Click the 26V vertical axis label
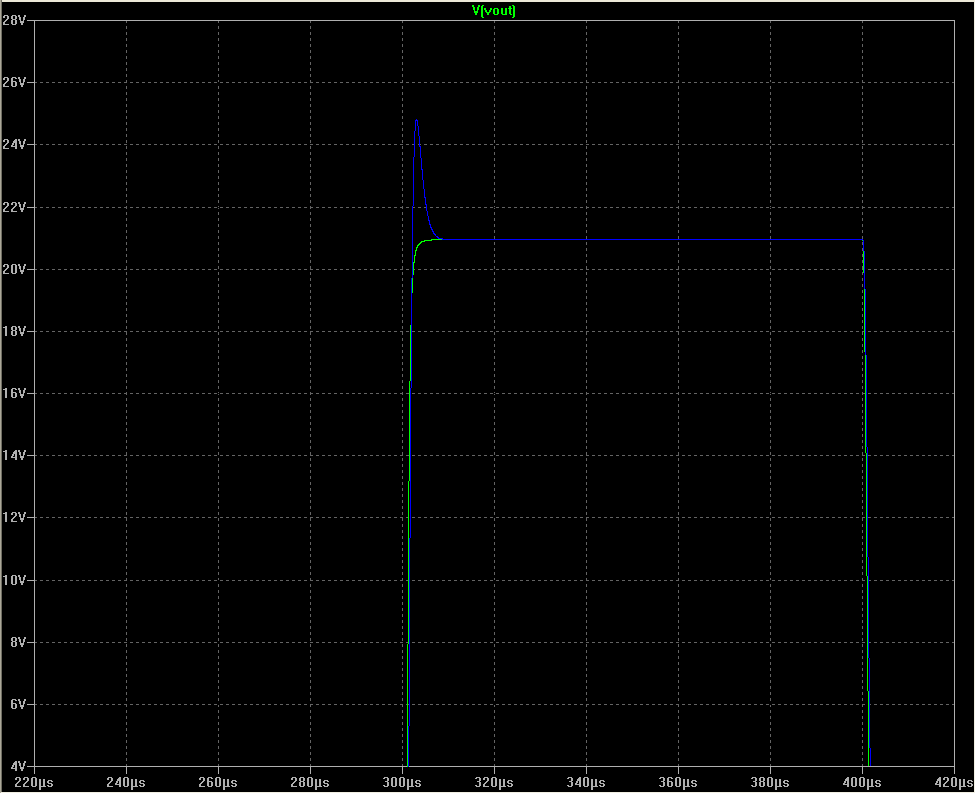The height and width of the screenshot is (794, 976). pyautogui.click(x=14, y=82)
